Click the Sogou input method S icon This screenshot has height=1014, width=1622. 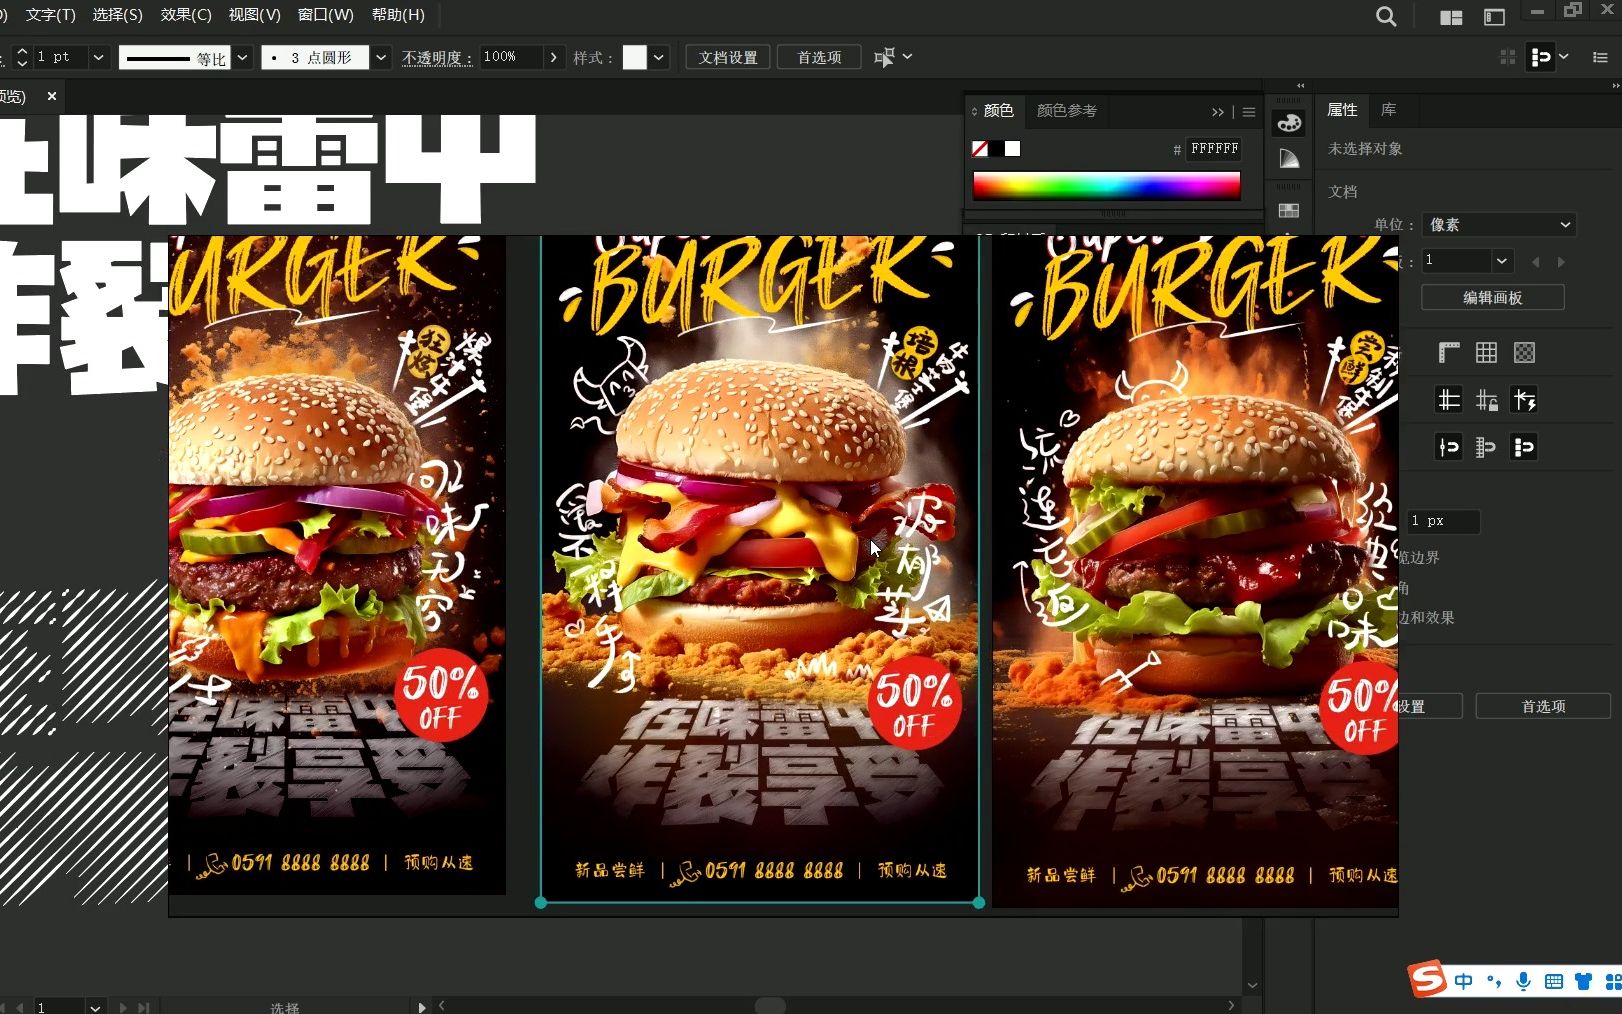click(1428, 980)
